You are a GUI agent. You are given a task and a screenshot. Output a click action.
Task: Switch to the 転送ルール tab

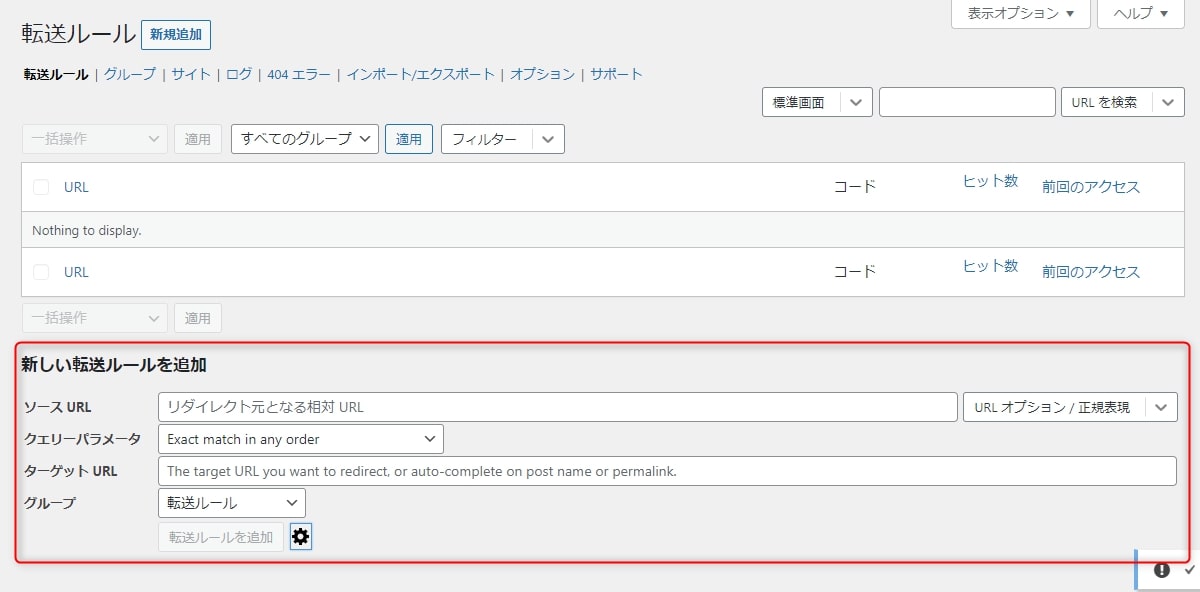[x=56, y=74]
